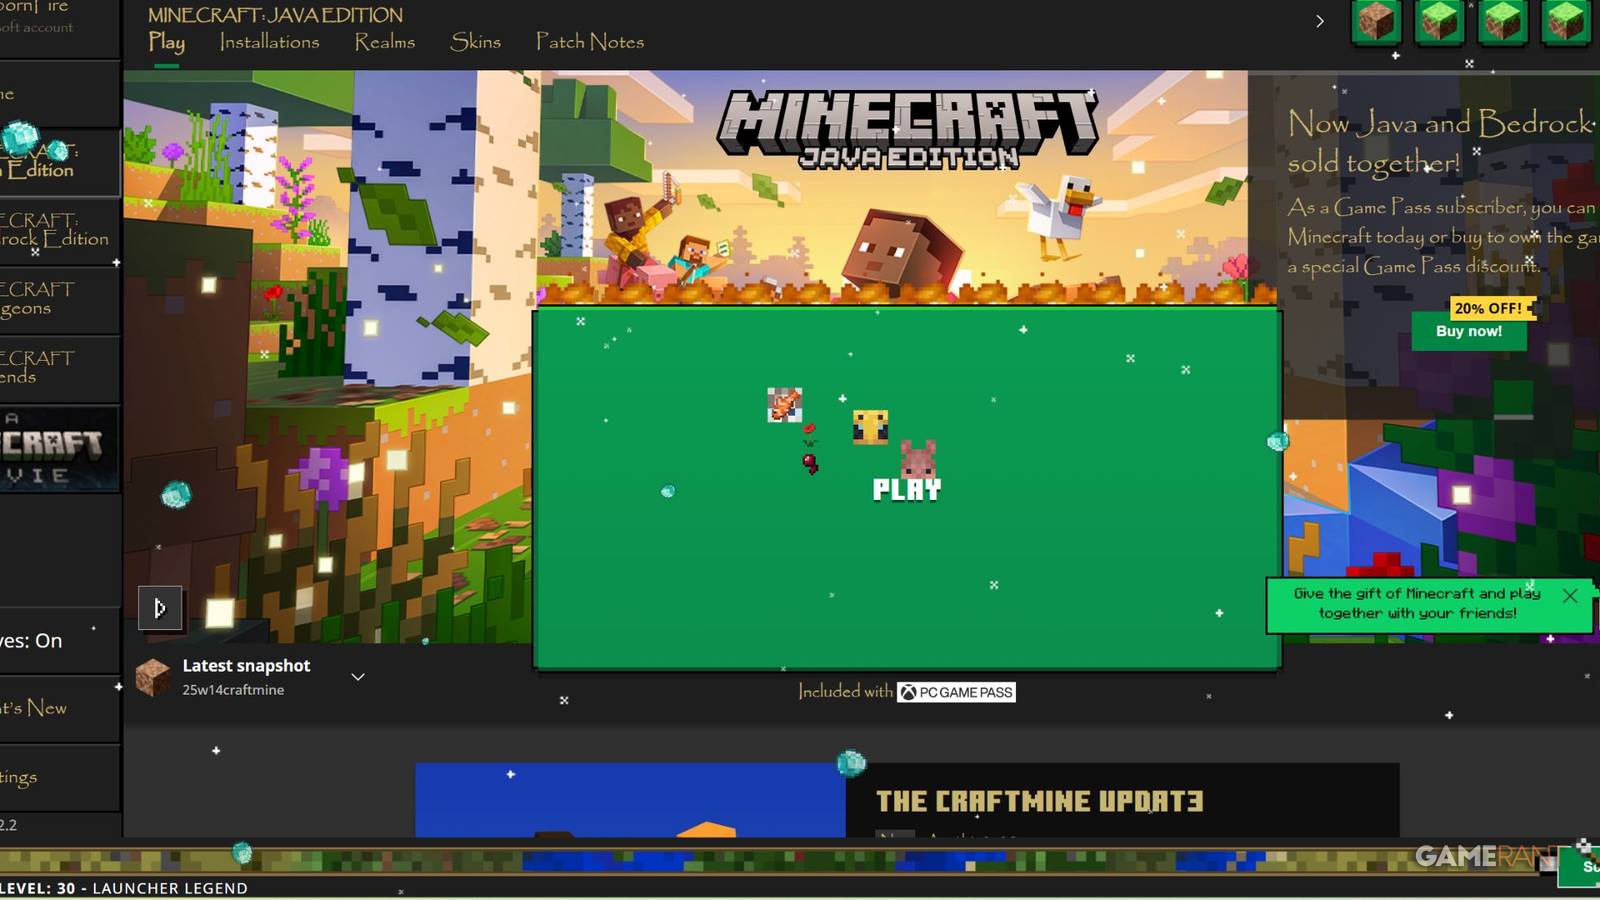Screen dimensions: 1600x900
Task: Go to the Skins tab
Action: click(x=475, y=42)
